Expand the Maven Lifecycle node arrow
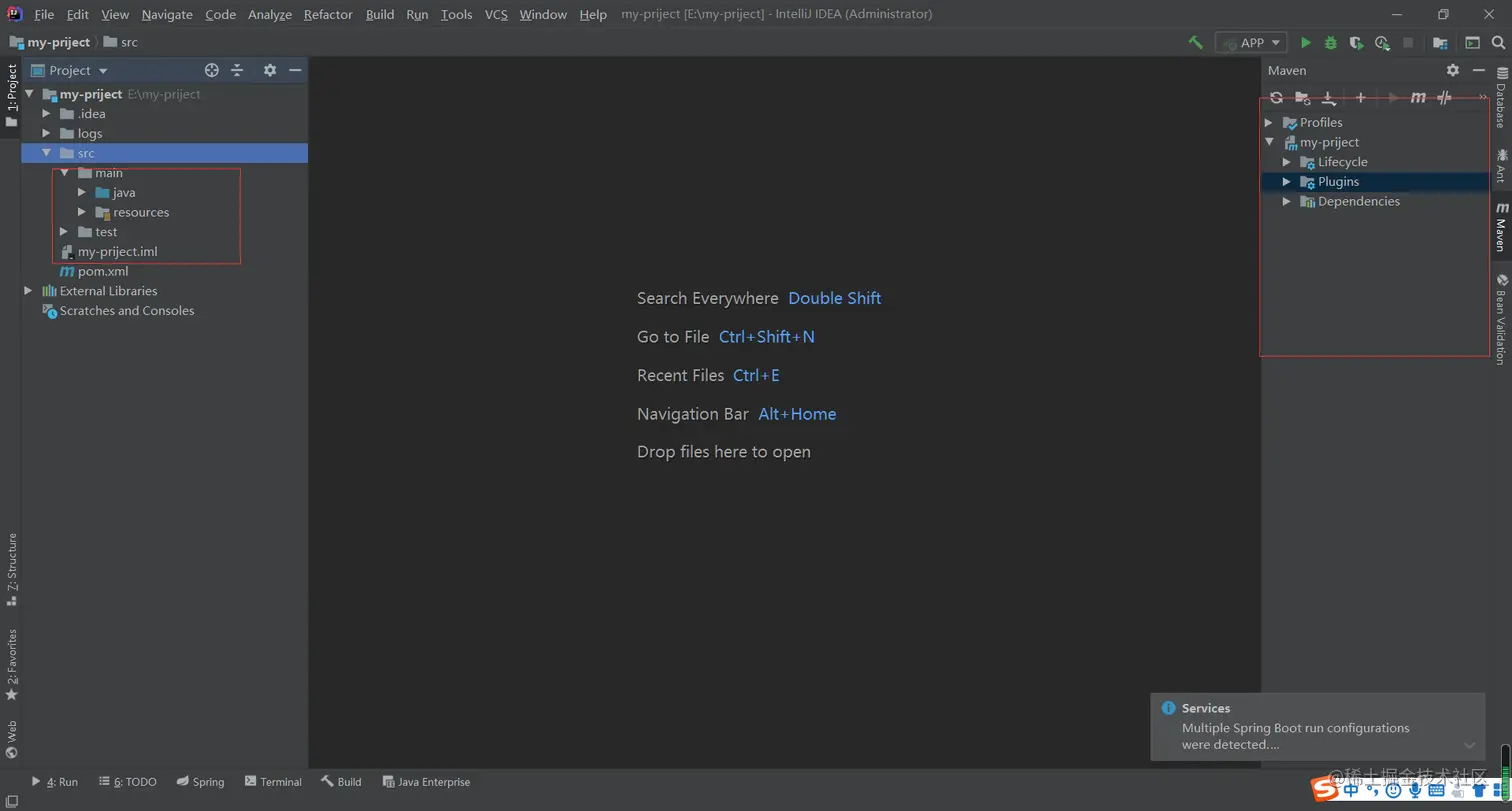The height and width of the screenshot is (811, 1512). click(x=1287, y=162)
